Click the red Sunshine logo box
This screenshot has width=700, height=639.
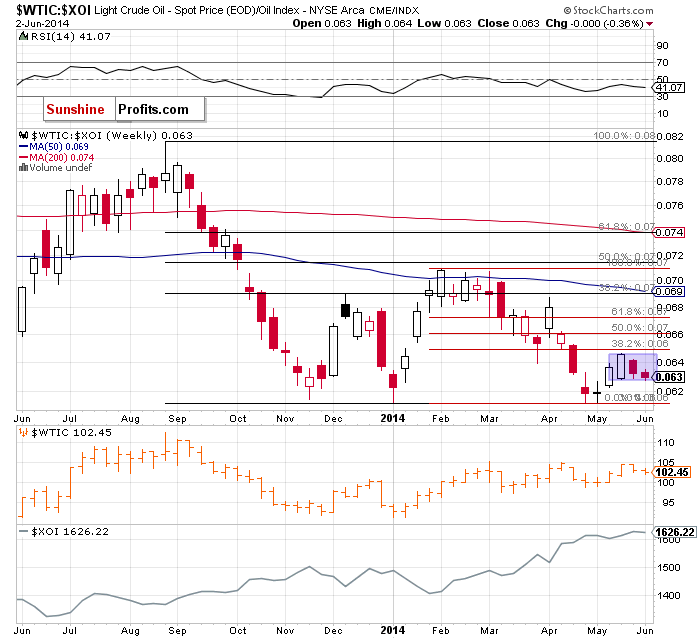pyautogui.click(x=79, y=109)
